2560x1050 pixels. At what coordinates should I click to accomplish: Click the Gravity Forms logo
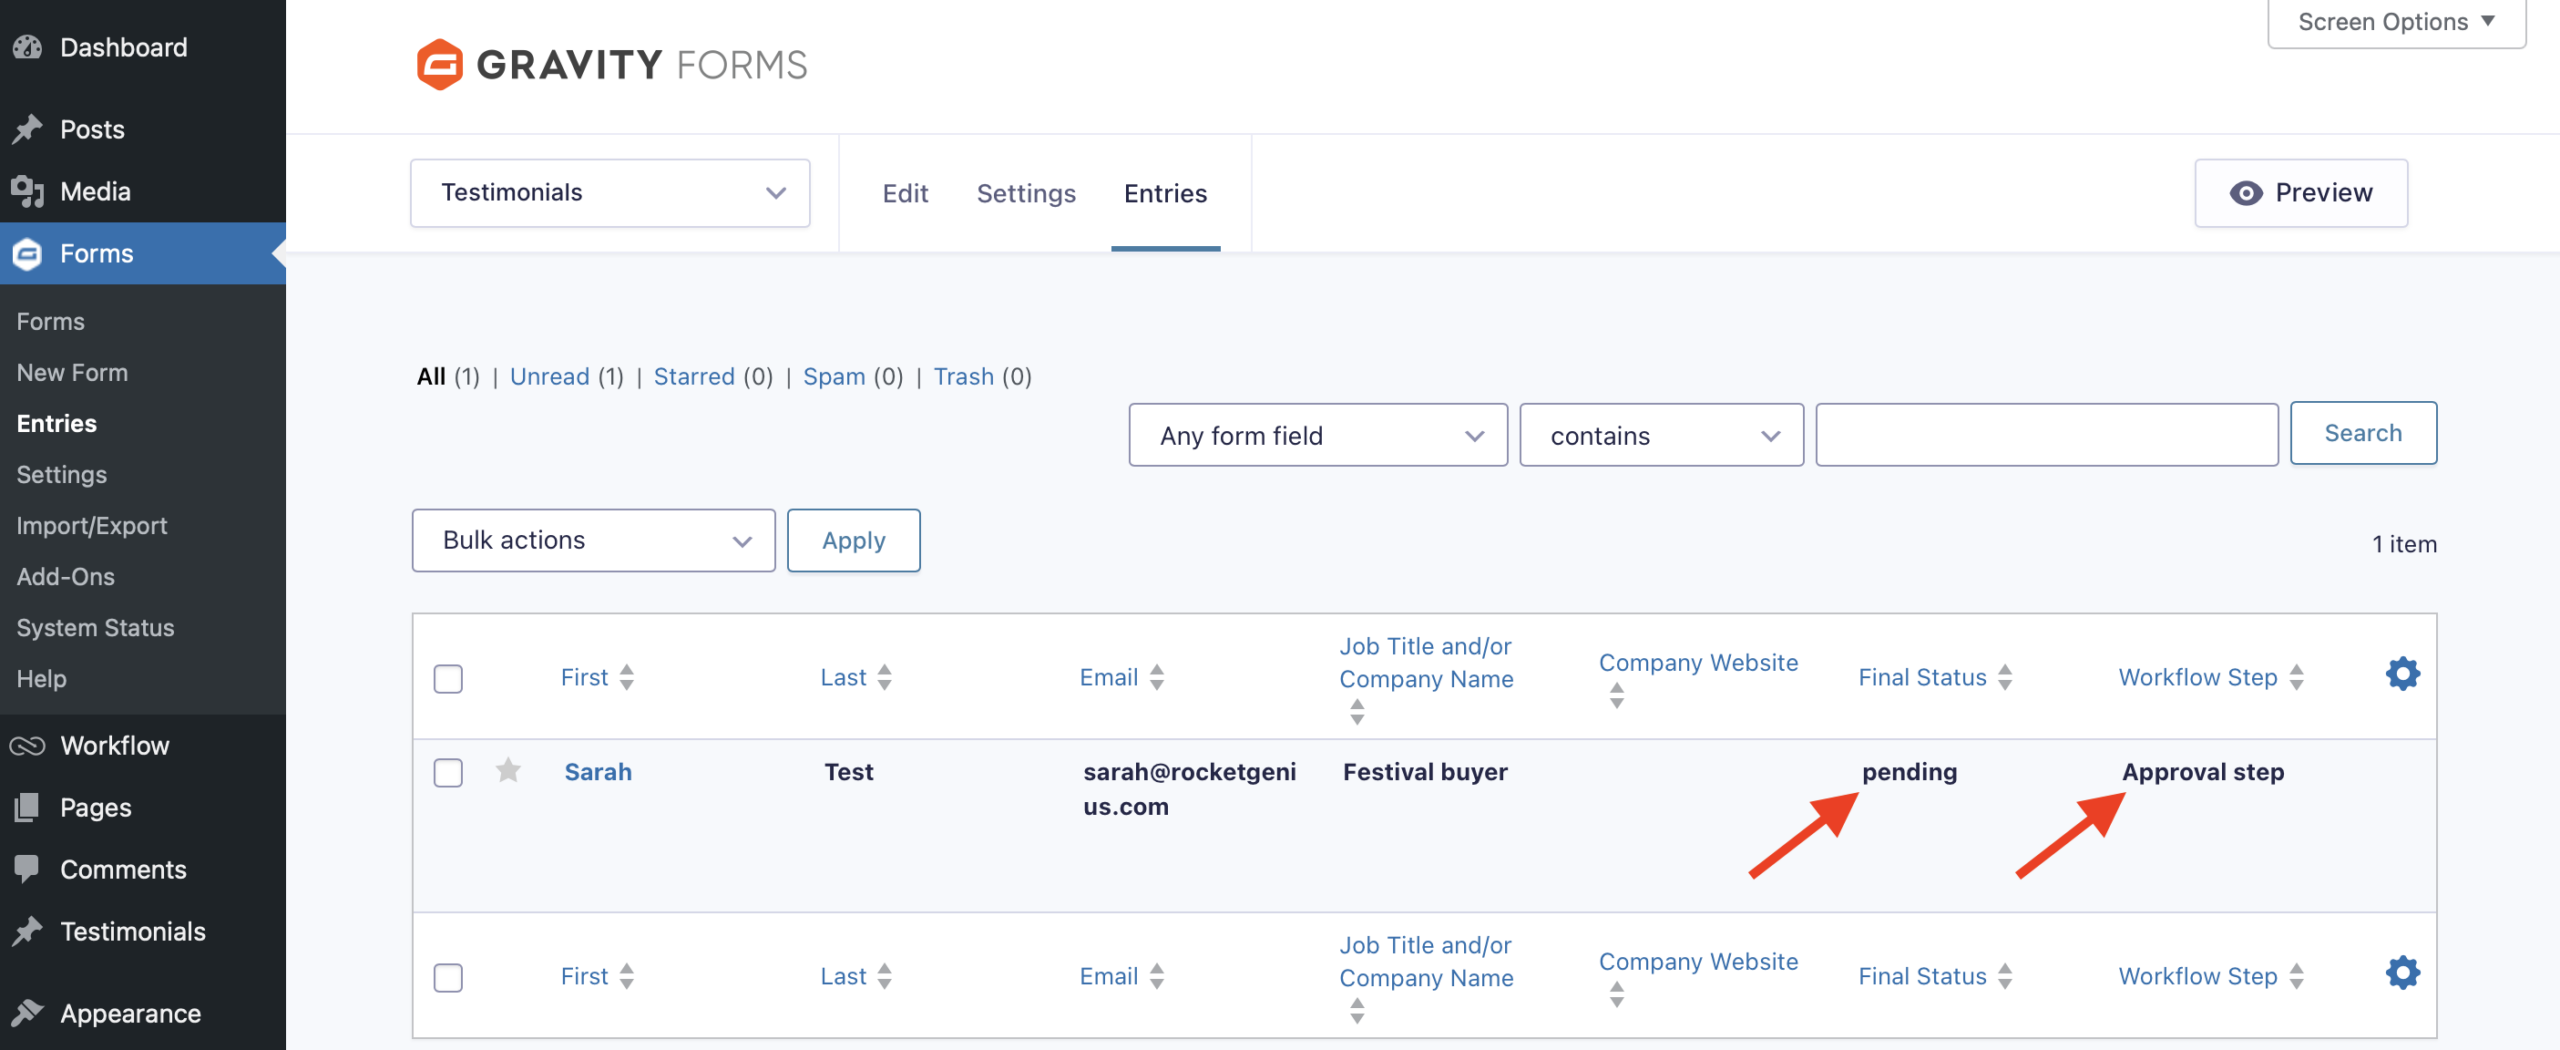[610, 63]
